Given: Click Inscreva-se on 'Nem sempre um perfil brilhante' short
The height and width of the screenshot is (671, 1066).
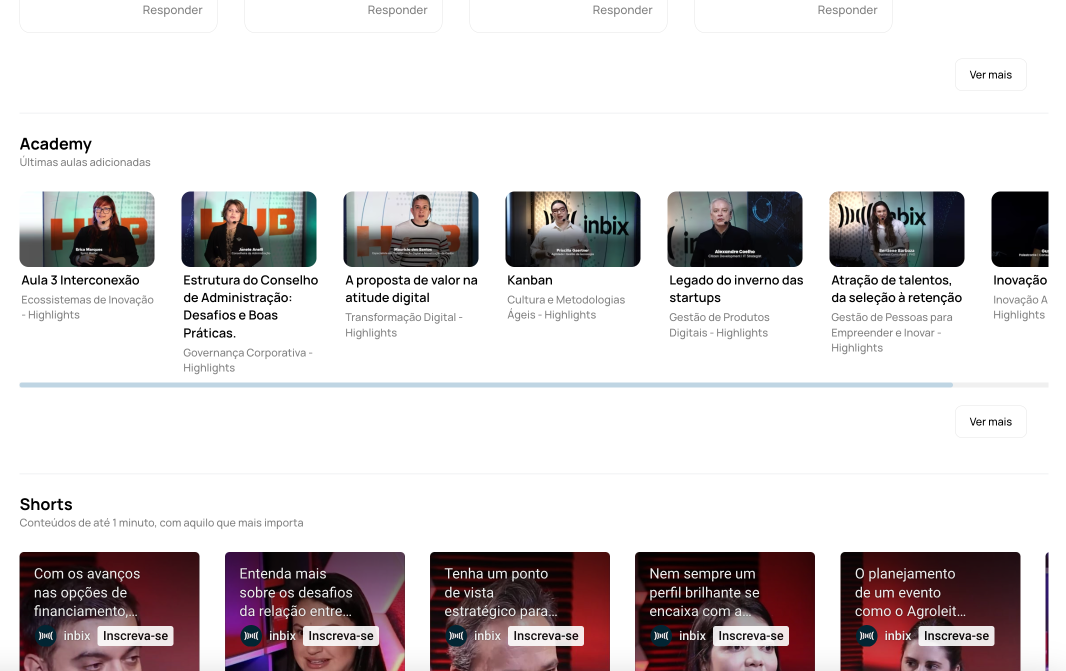Looking at the screenshot, I should point(751,636).
